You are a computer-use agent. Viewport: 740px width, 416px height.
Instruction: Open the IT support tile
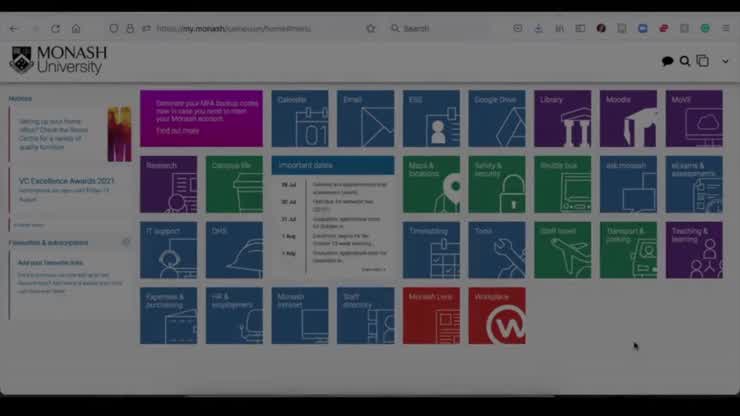pyautogui.click(x=168, y=250)
